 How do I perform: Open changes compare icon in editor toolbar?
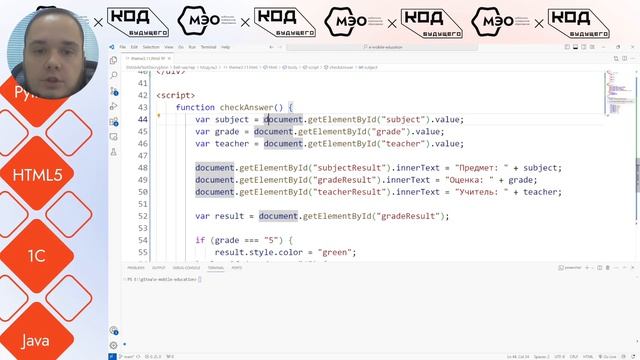pyautogui.click(x=616, y=58)
